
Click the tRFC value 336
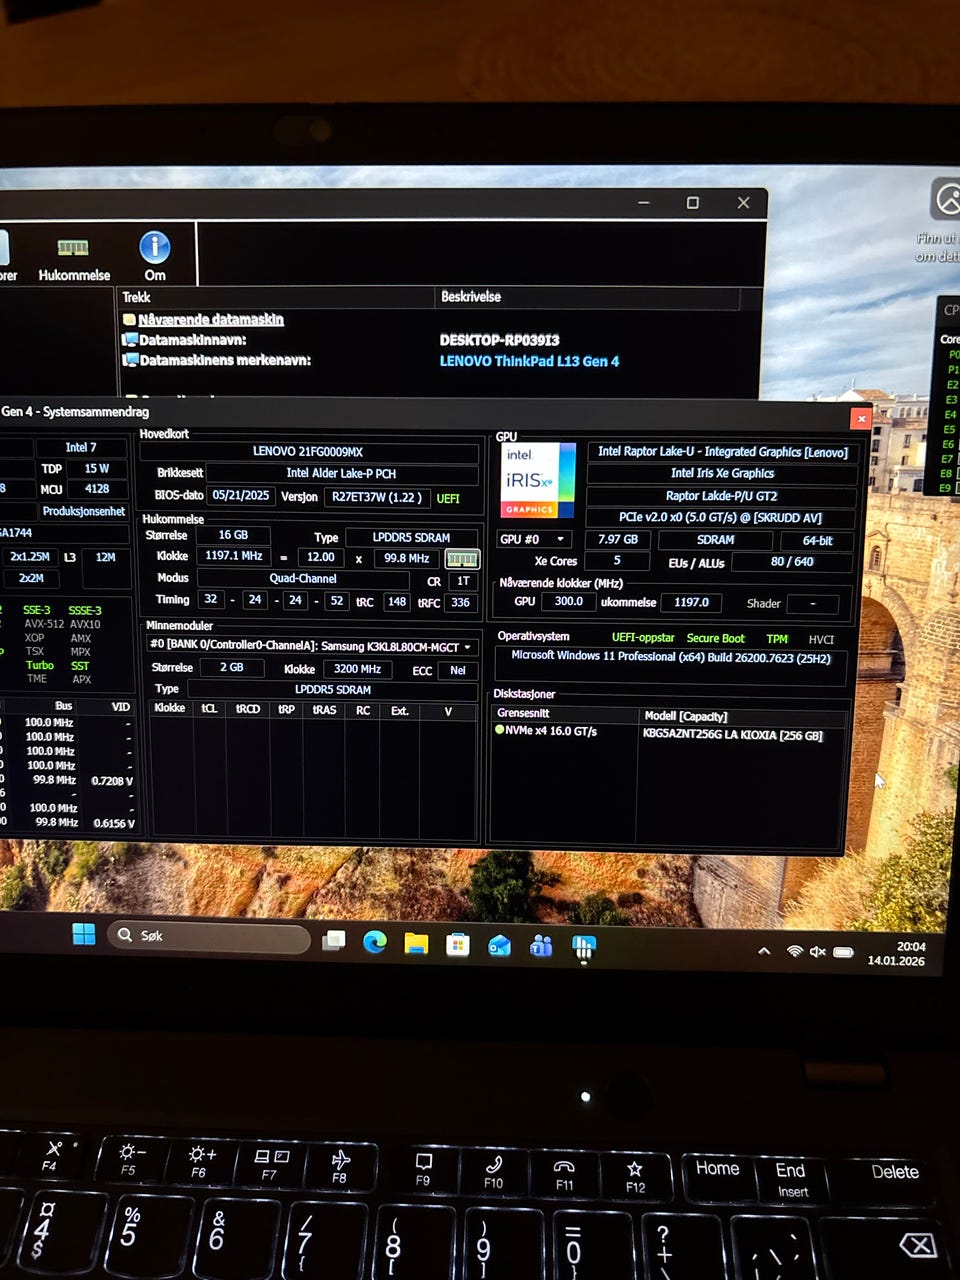pyautogui.click(x=460, y=602)
